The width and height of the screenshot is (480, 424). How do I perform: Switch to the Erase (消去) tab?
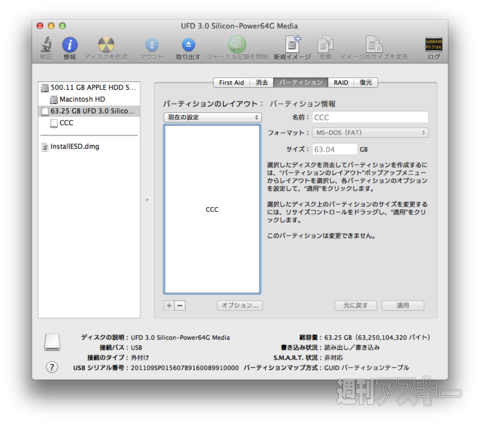tap(262, 83)
